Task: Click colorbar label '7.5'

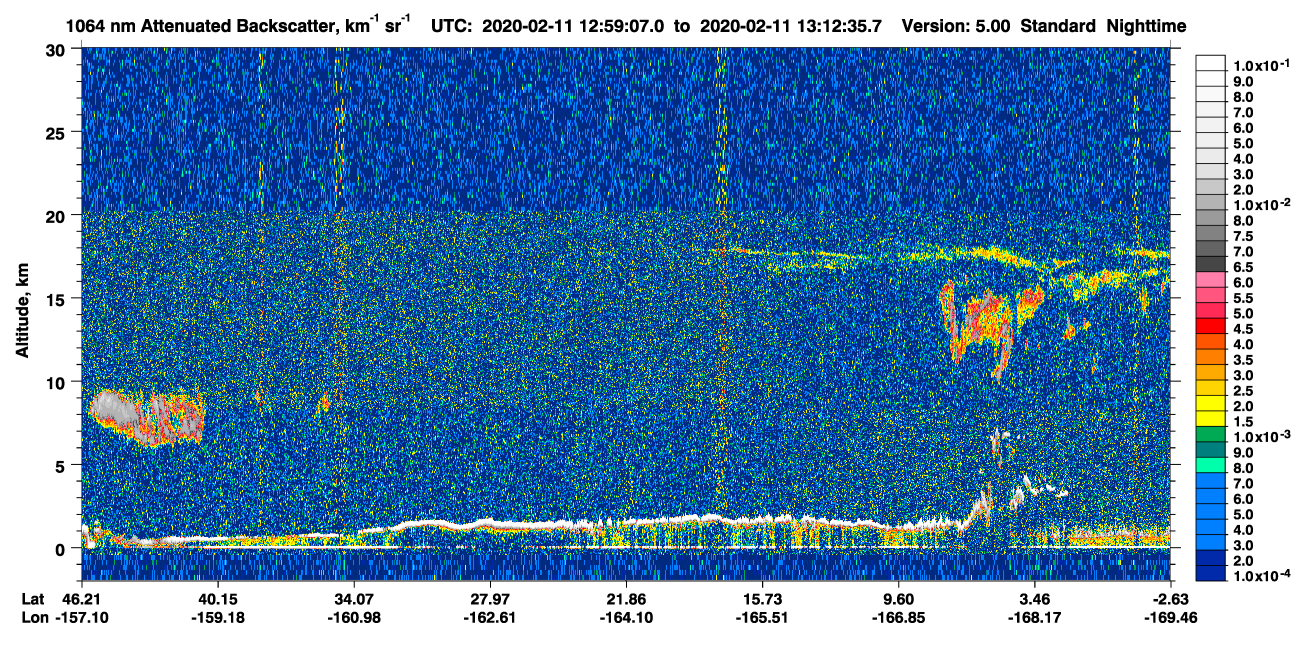Action: pyautogui.click(x=1243, y=237)
